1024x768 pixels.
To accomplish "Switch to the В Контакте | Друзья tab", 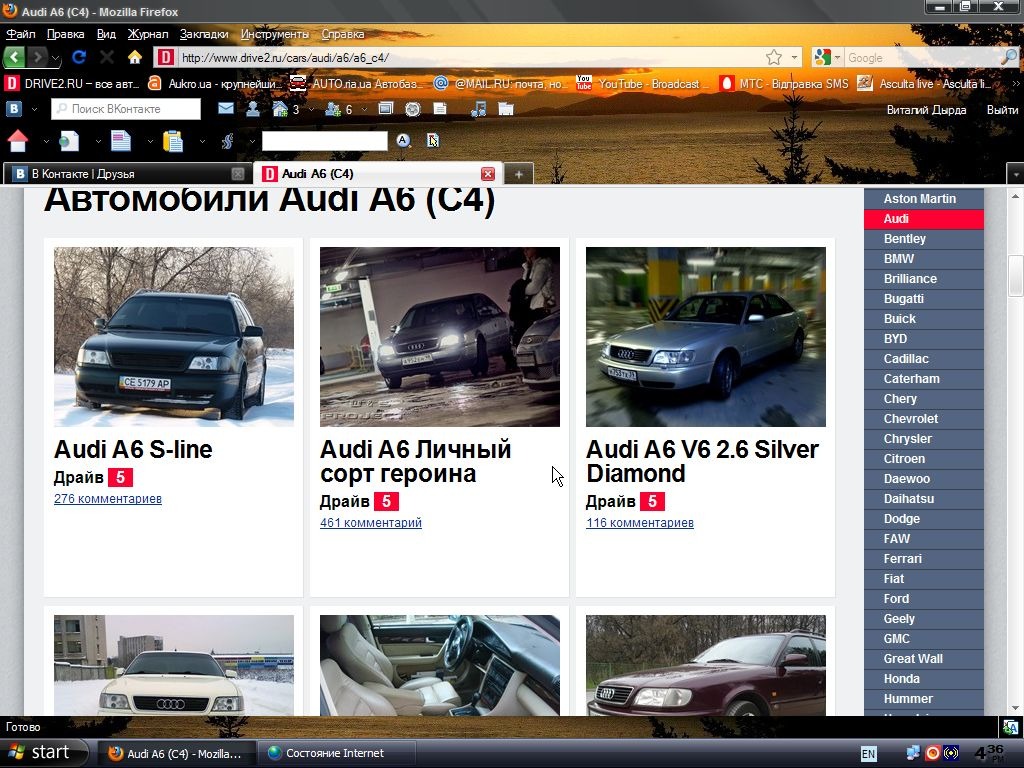I will tap(126, 174).
